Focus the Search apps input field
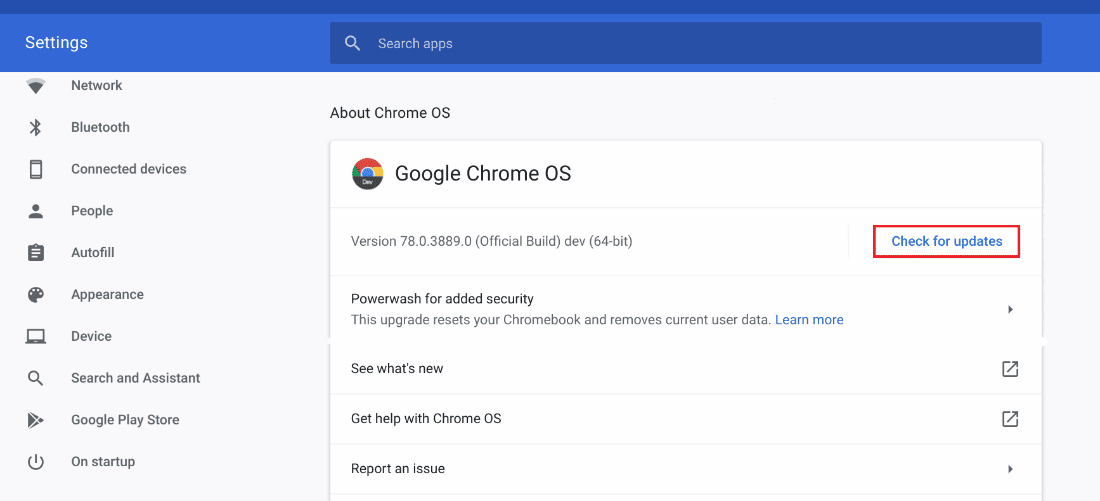The width and height of the screenshot is (1100, 501). [x=685, y=44]
